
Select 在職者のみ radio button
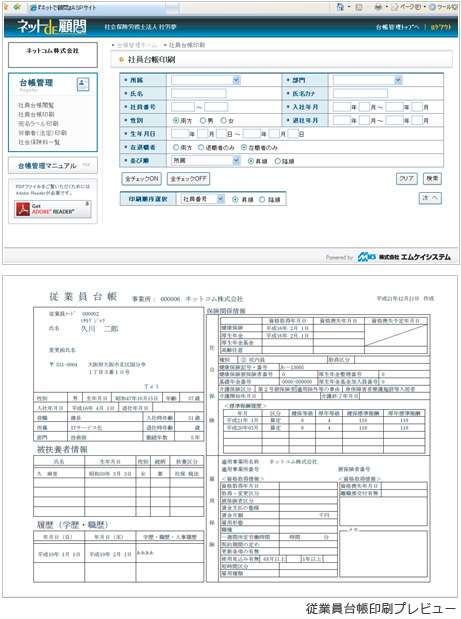[x=244, y=147]
